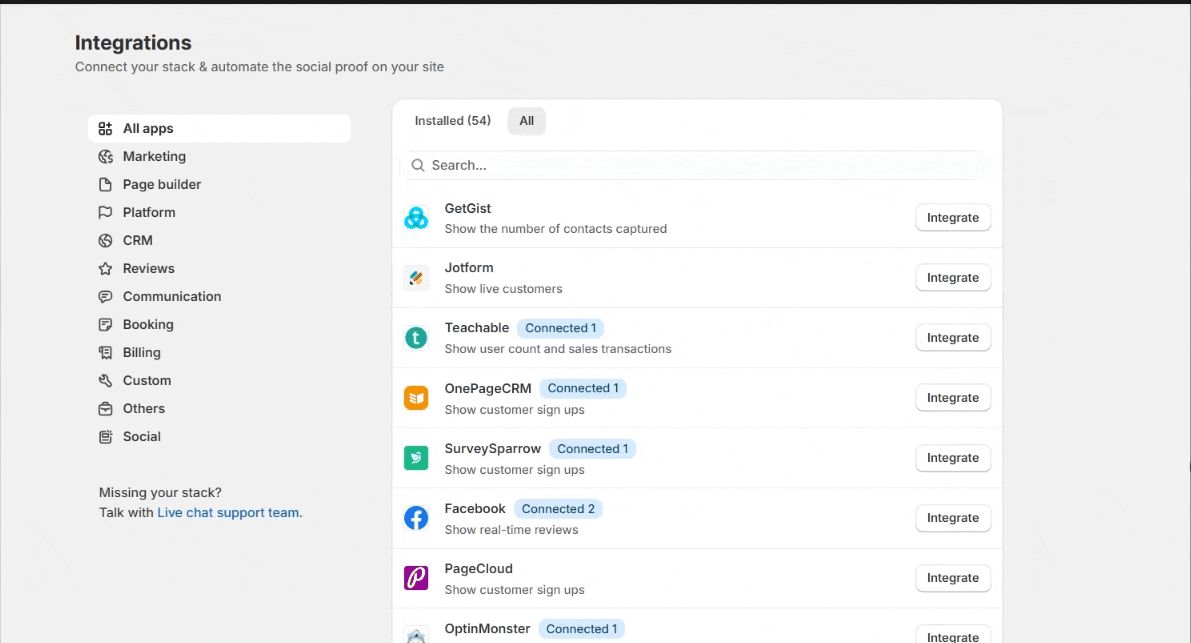
Task: Click the SurveySparrow Connected 1 badge
Action: point(592,449)
